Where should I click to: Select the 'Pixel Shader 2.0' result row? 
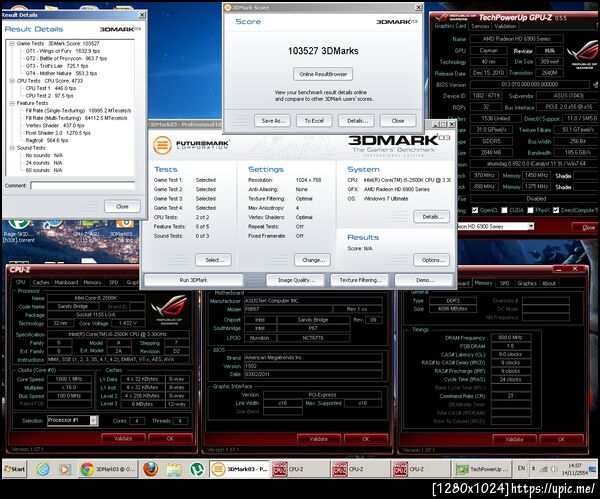[58, 133]
